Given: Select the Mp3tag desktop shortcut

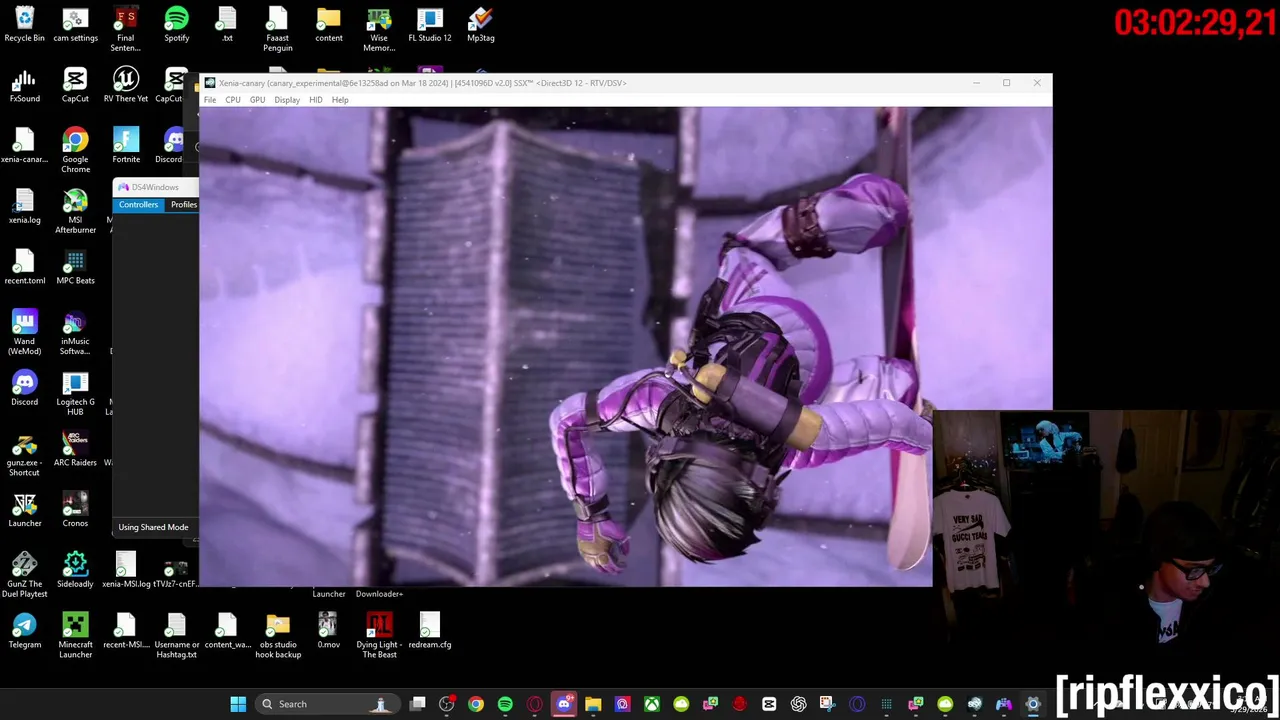Looking at the screenshot, I should coord(480,26).
